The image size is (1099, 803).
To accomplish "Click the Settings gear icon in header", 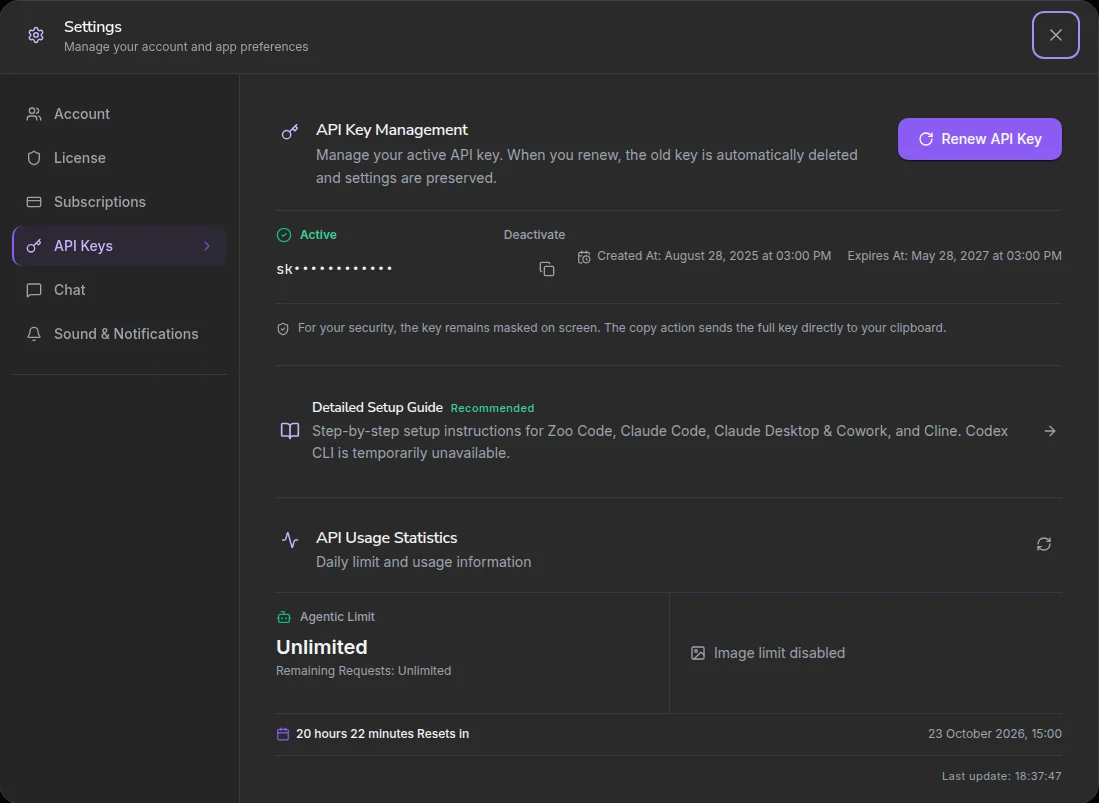I will coord(36,35).
